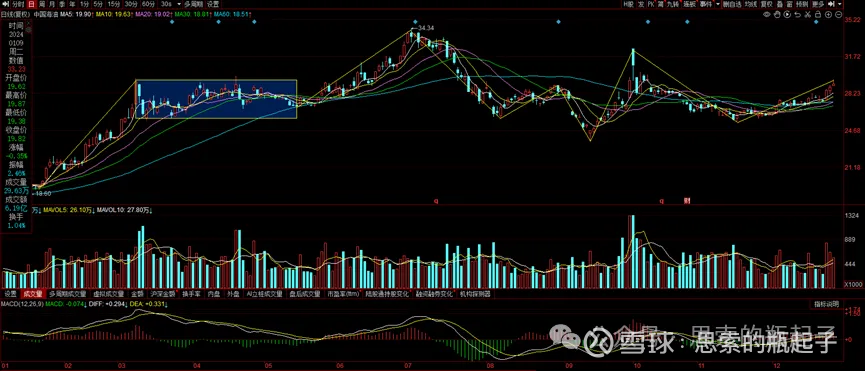Image resolution: width=865 pixels, height=371 pixels.
Task: Open the dropdown arrow after 事件
Action: click(x=718, y=4)
